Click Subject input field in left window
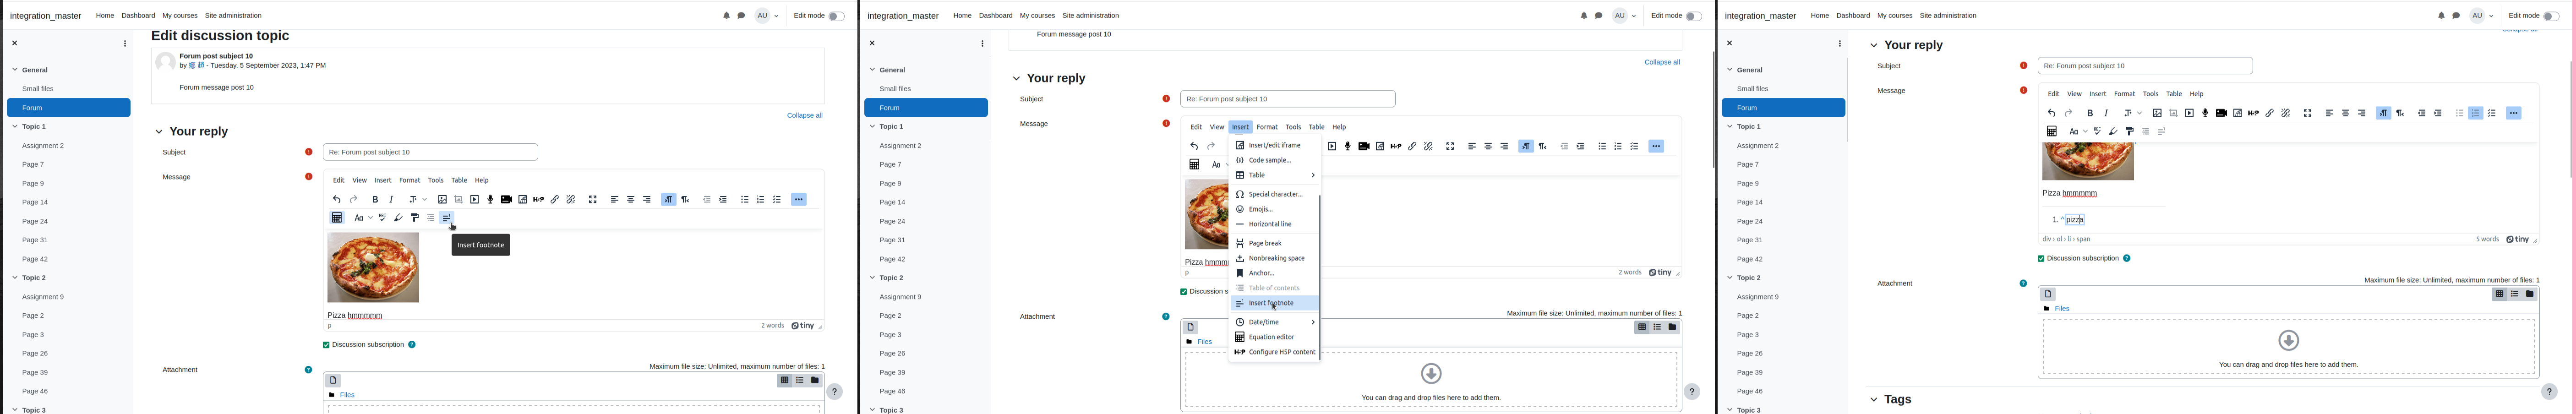 point(431,153)
